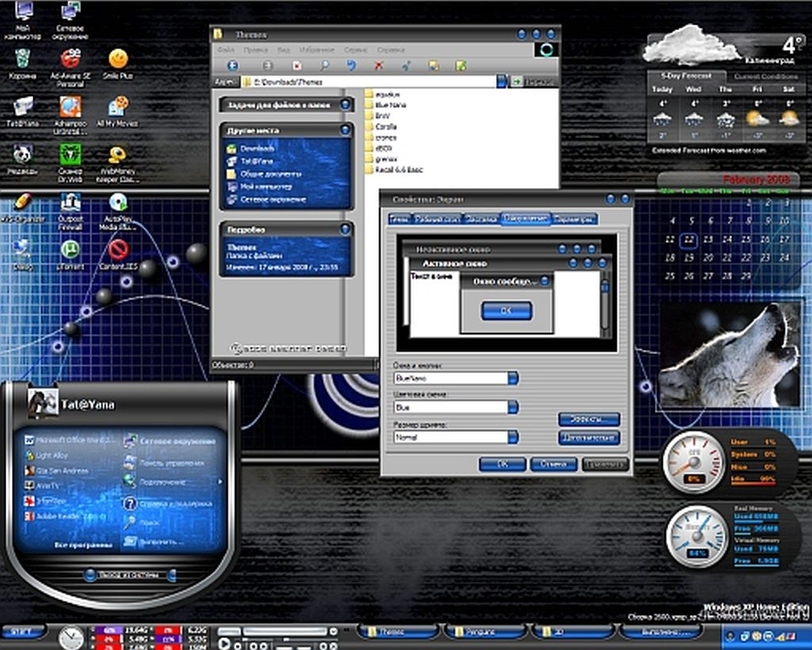Screen dimensions: 812x650
Task: Open the address bar dropdown in Themes window
Action: 501,81
